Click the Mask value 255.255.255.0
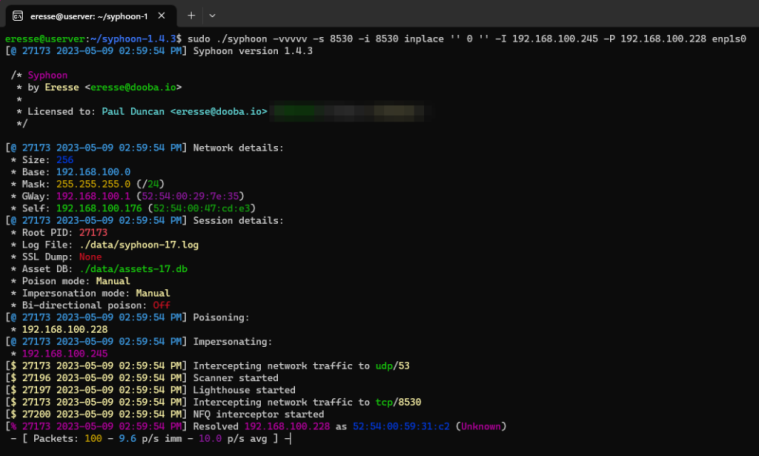Screen dimensions: 759x456 click(x=93, y=184)
